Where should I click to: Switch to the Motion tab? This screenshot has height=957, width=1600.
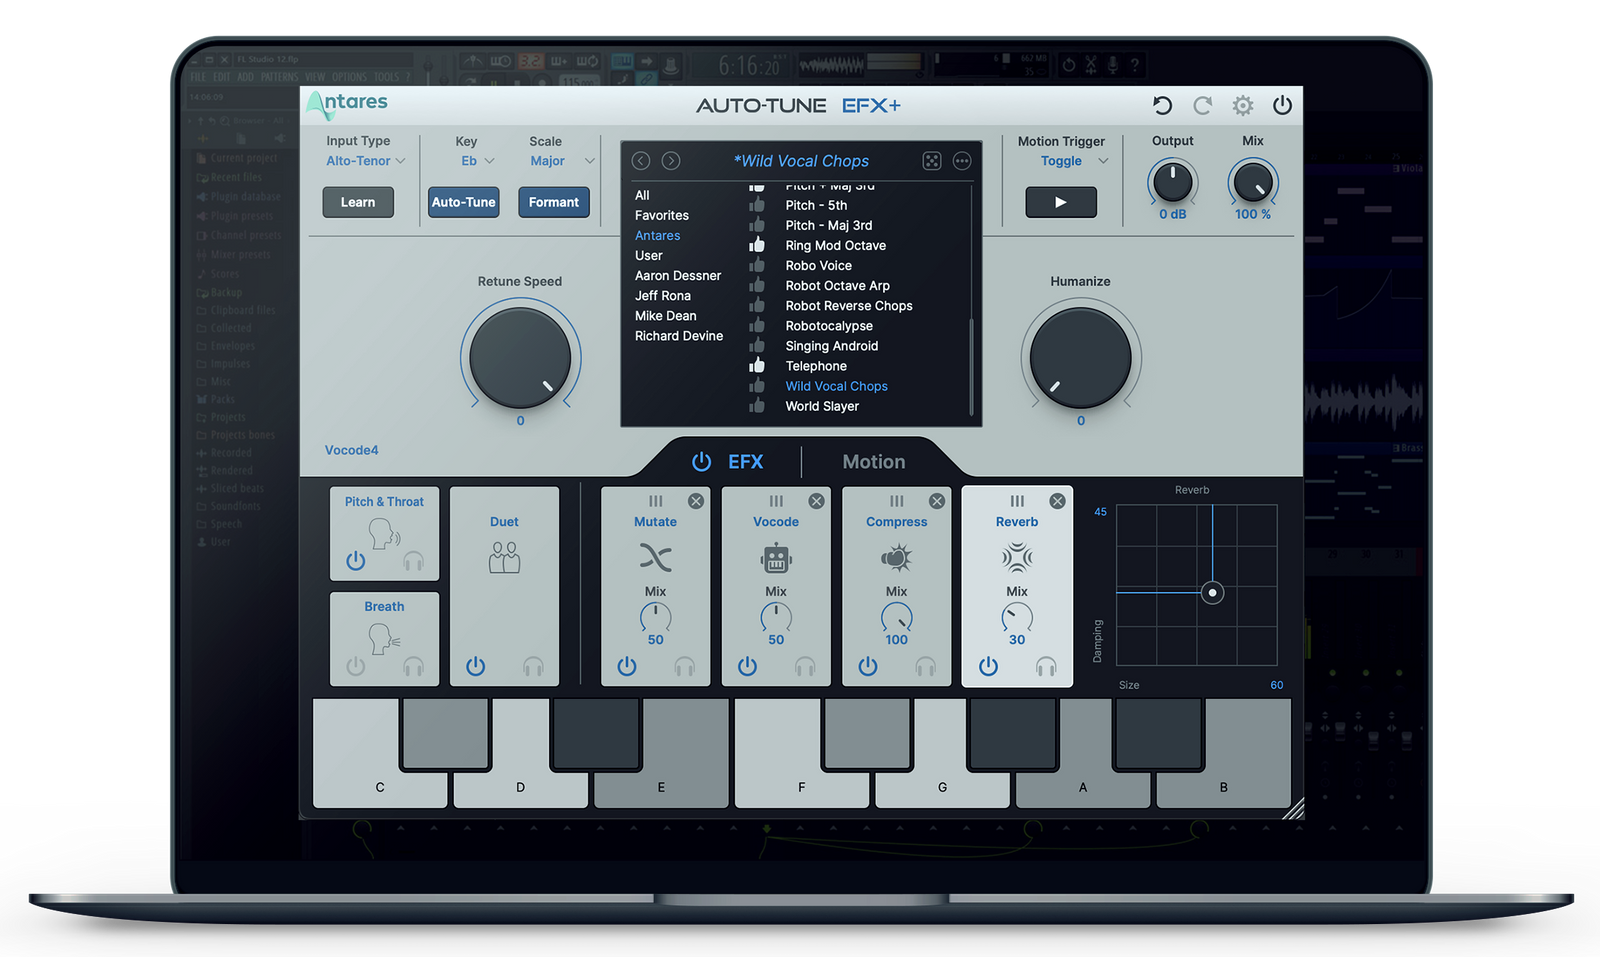(874, 461)
